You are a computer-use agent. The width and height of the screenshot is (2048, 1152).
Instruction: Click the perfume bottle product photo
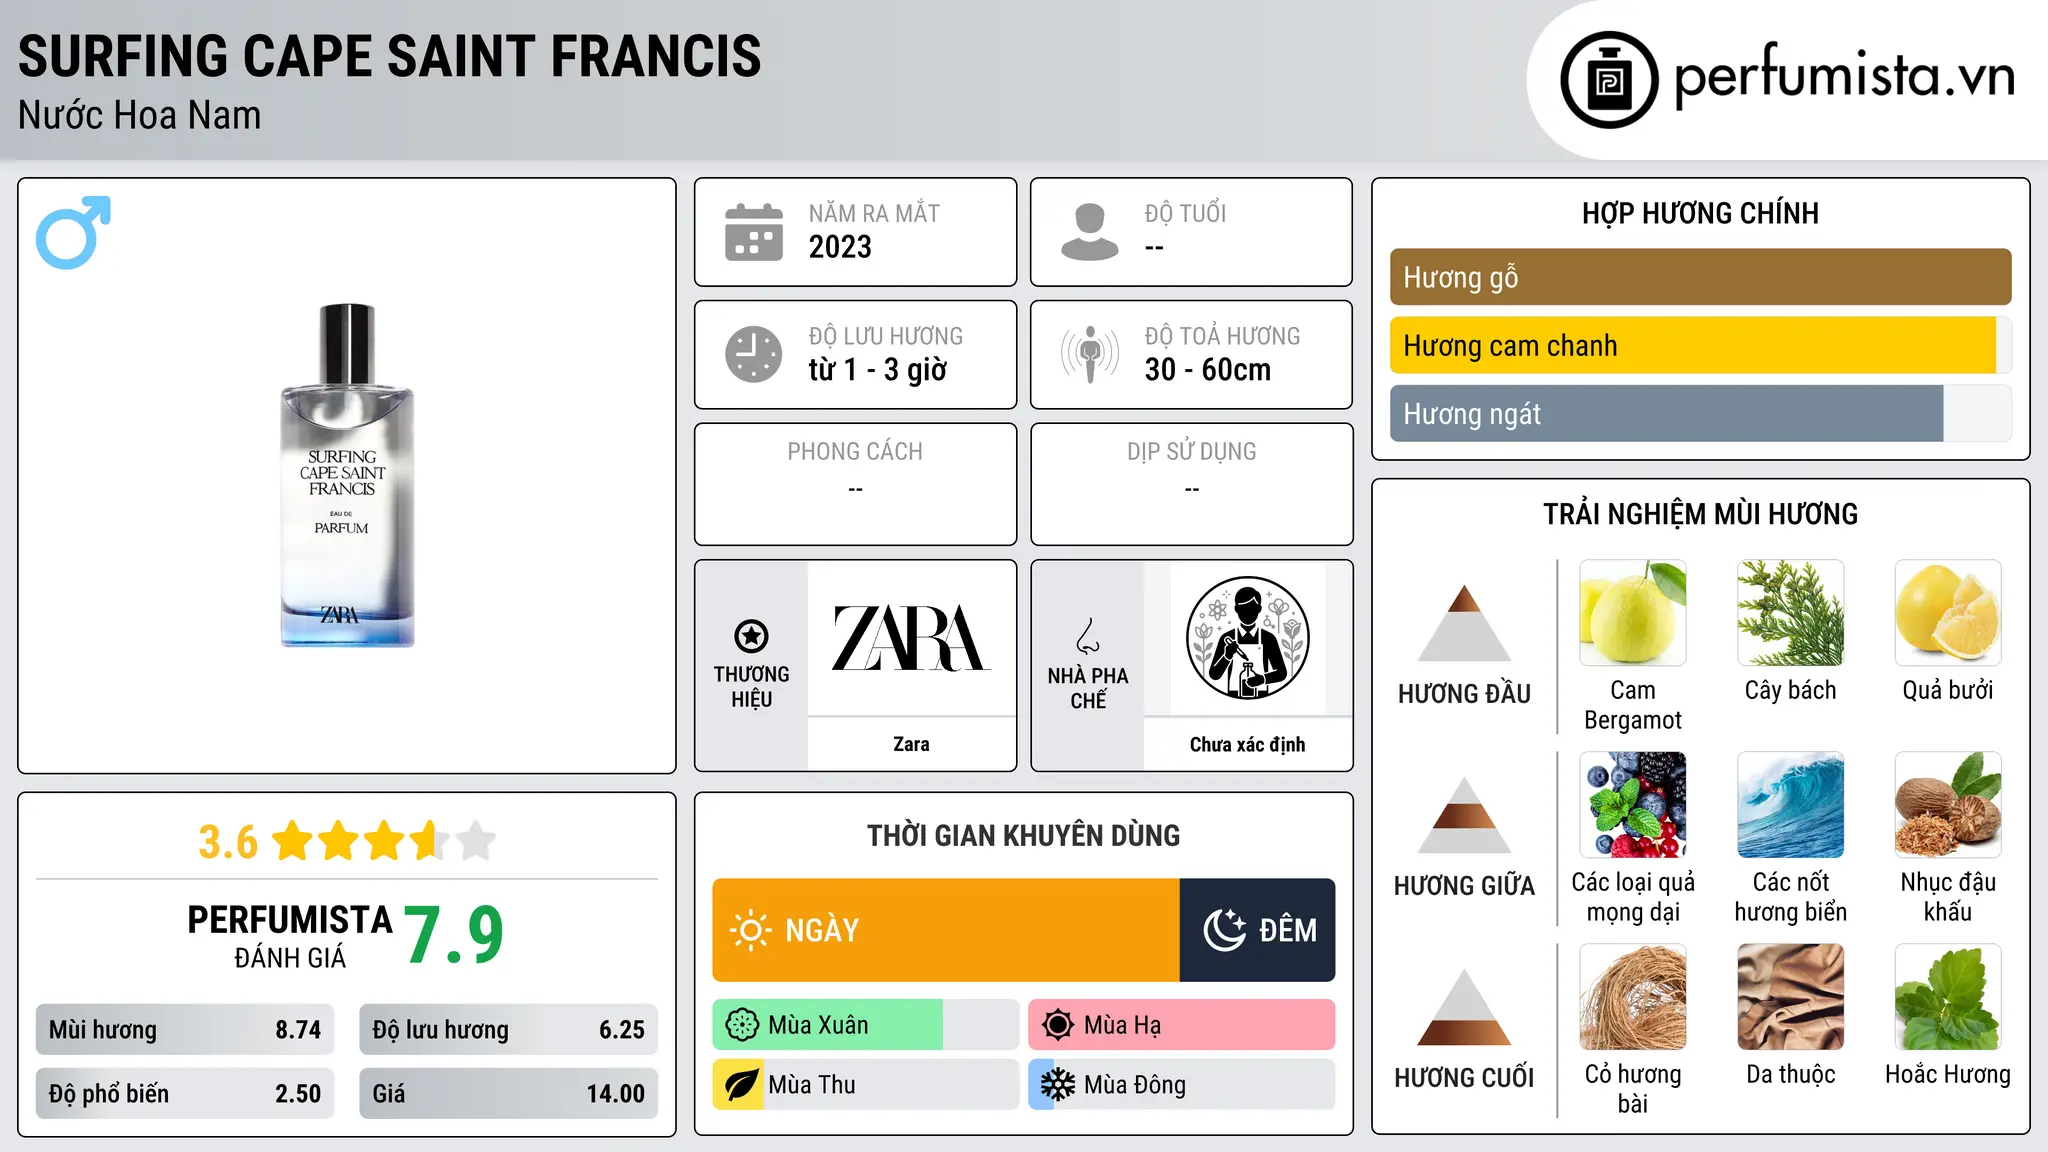347,475
